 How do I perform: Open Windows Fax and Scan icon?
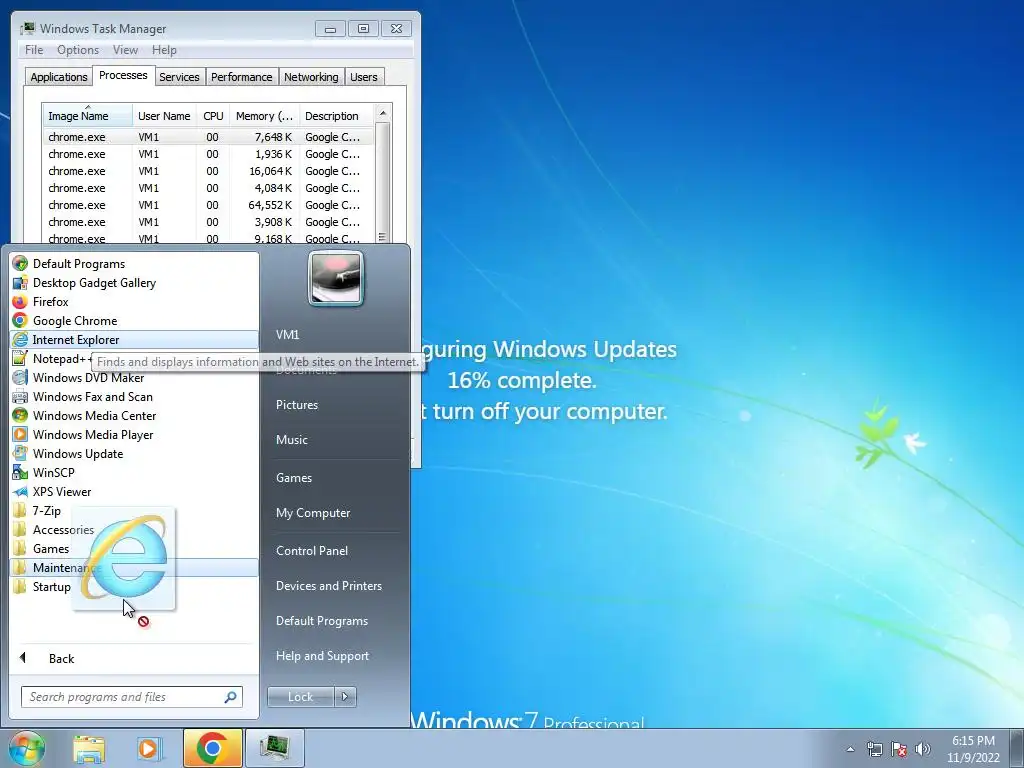coord(20,396)
